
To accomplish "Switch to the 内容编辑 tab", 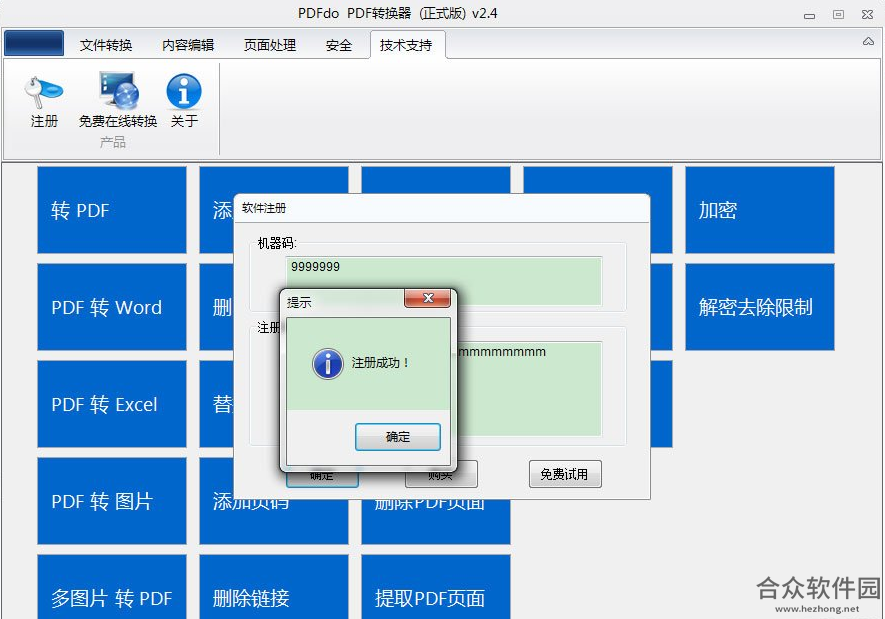I will pyautogui.click(x=188, y=45).
